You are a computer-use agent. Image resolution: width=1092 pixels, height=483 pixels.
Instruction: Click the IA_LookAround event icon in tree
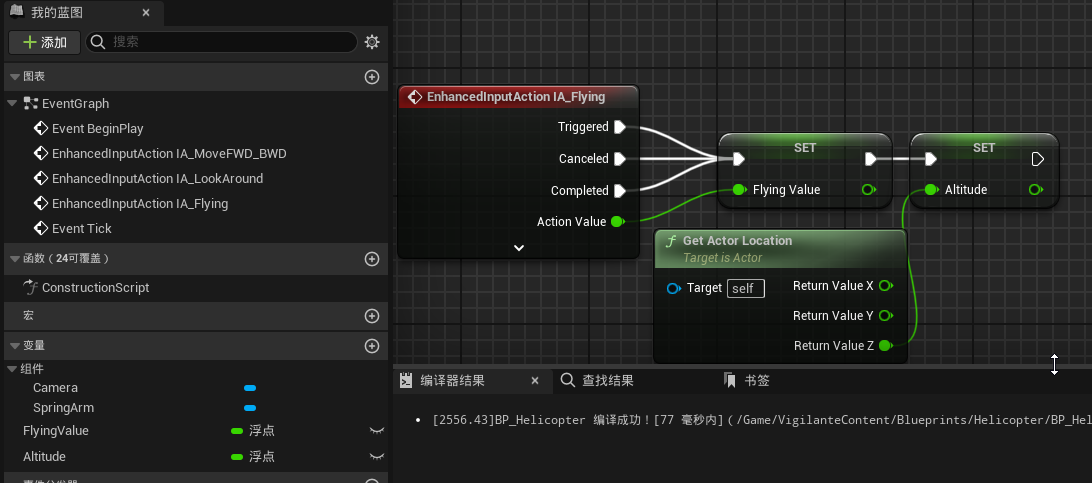point(41,179)
